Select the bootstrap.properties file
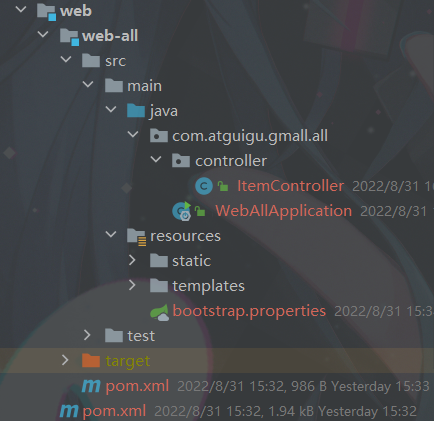This screenshot has width=434, height=421. click(x=249, y=311)
